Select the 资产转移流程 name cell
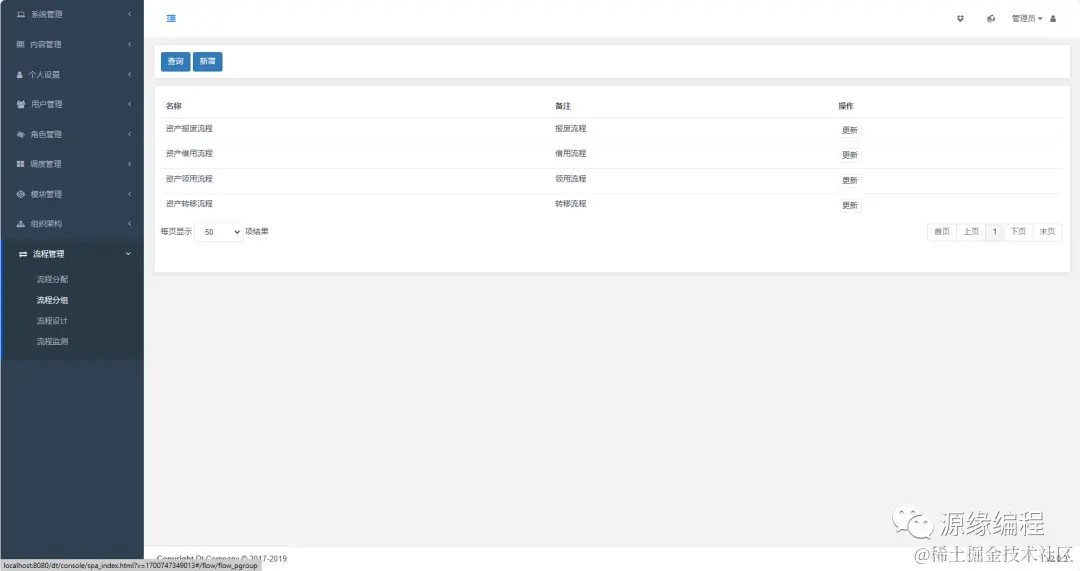The width and height of the screenshot is (1080, 571). 189,204
